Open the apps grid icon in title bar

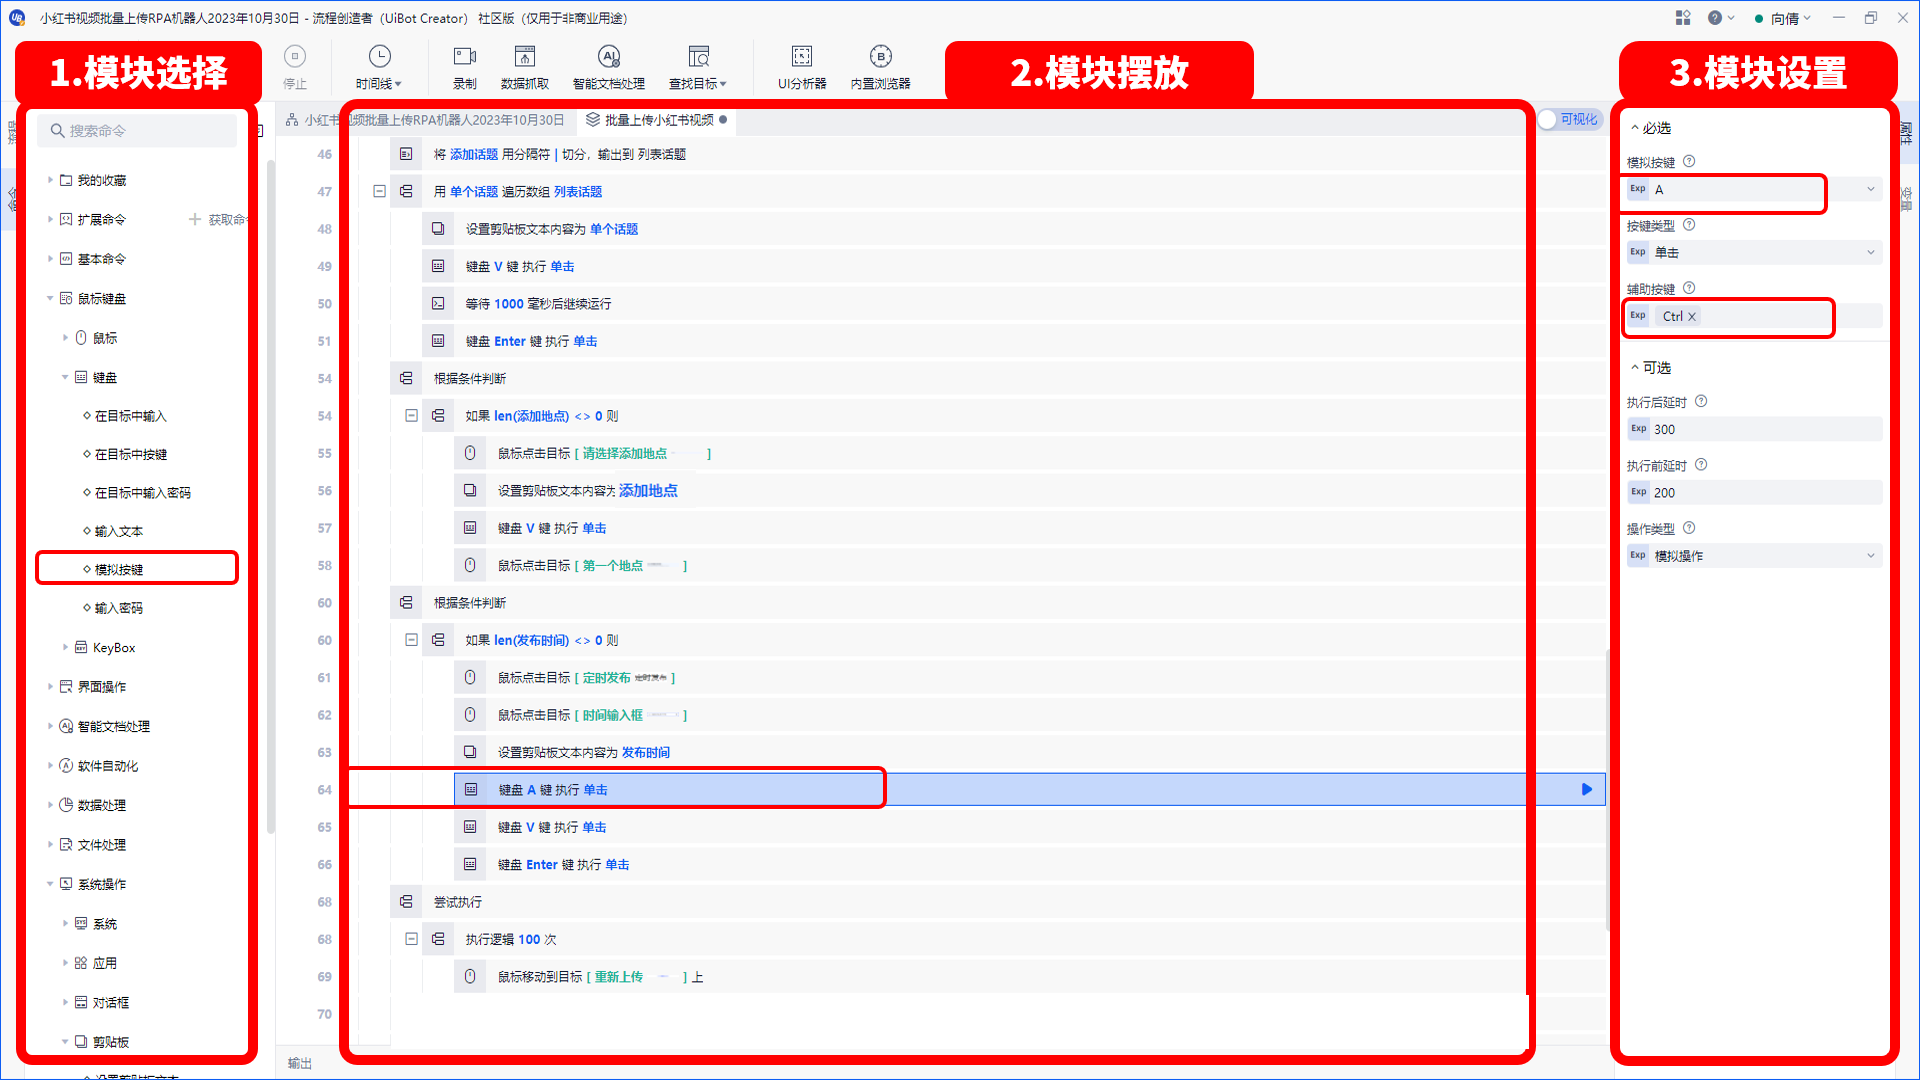pyautogui.click(x=1683, y=18)
